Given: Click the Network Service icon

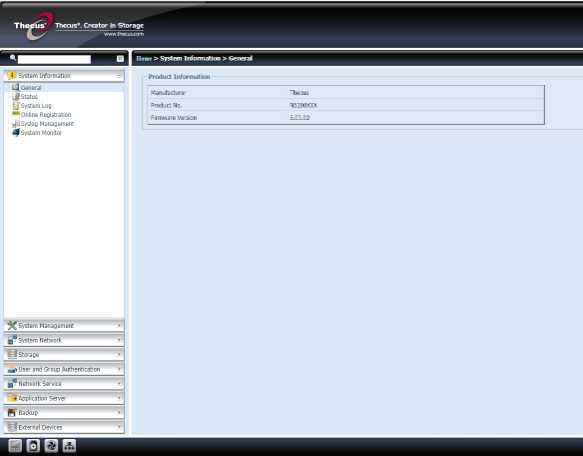Looking at the screenshot, I should (12, 383).
